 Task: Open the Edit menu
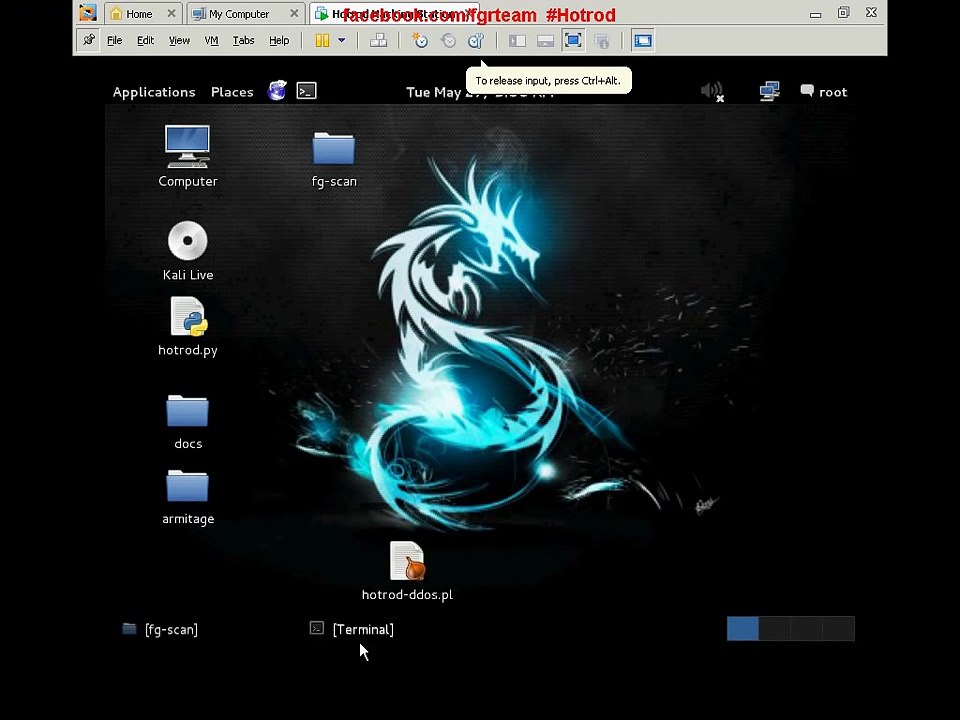point(145,40)
